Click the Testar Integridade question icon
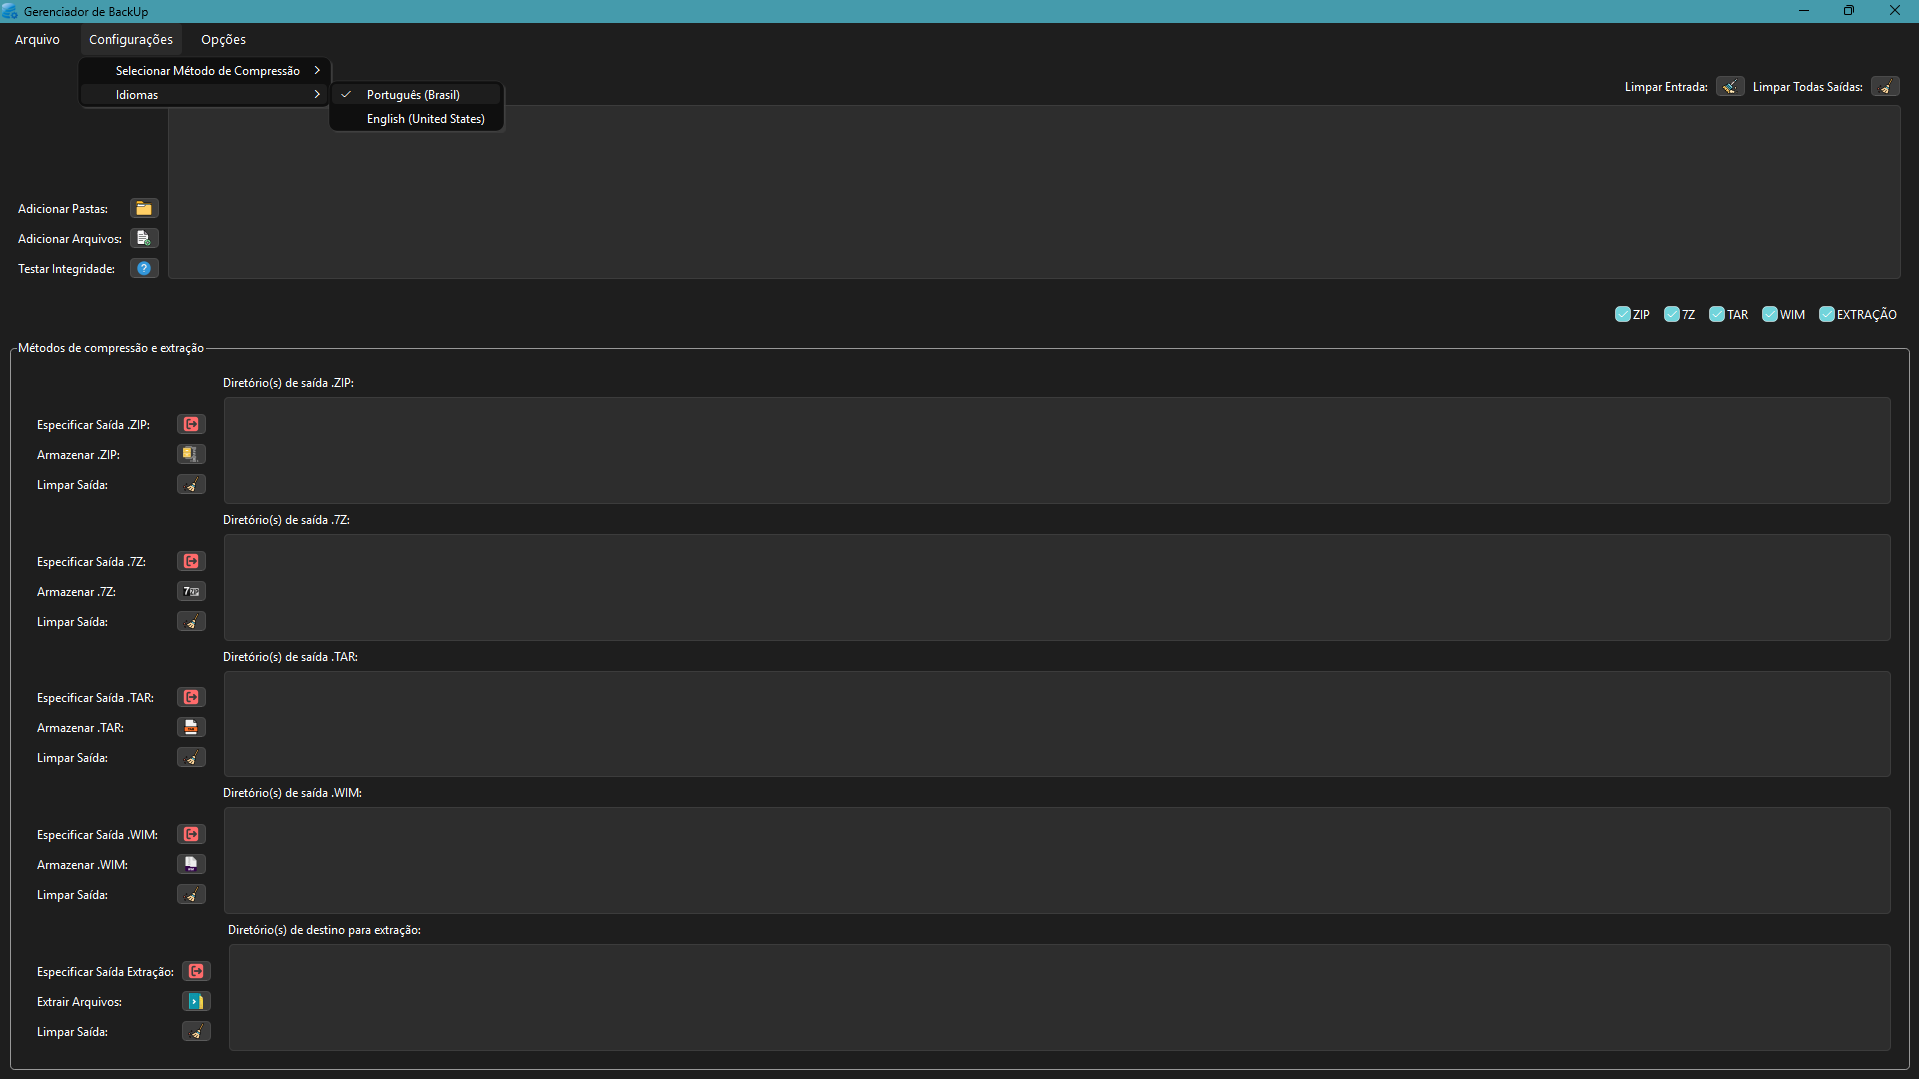The height and width of the screenshot is (1079, 1919). pos(144,268)
